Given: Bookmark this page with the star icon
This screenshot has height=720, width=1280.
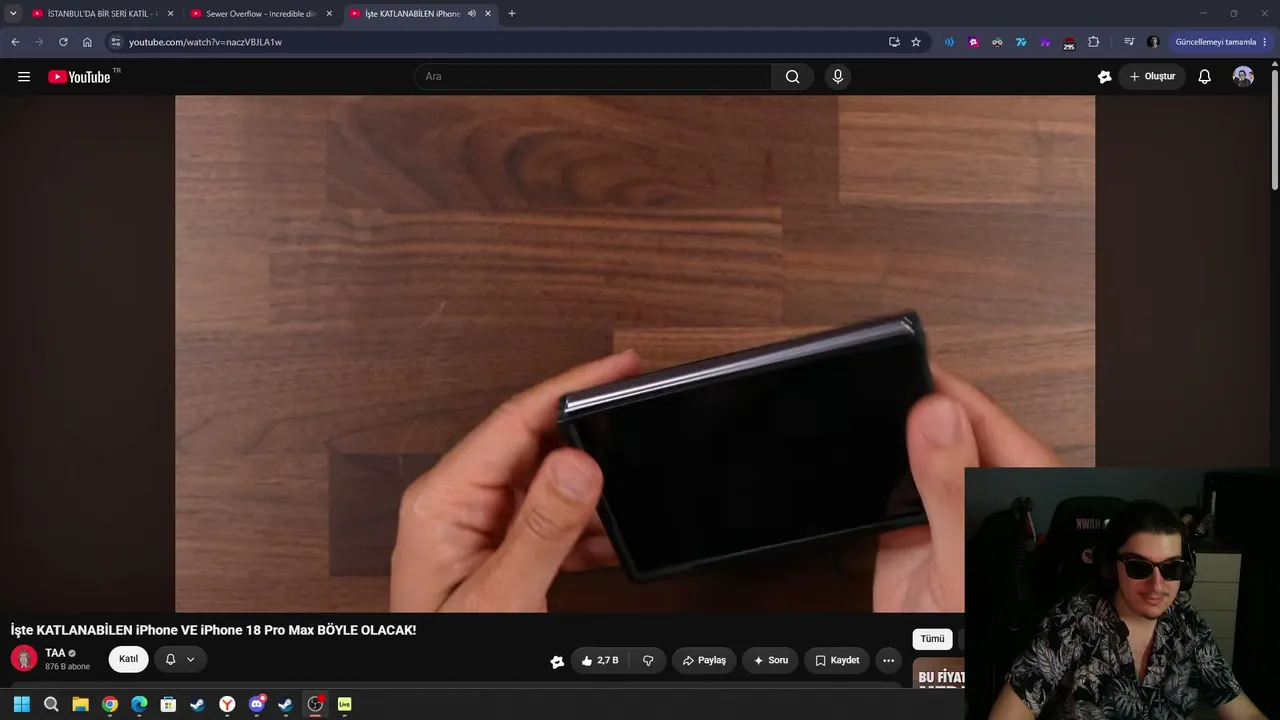Looking at the screenshot, I should pos(916,42).
